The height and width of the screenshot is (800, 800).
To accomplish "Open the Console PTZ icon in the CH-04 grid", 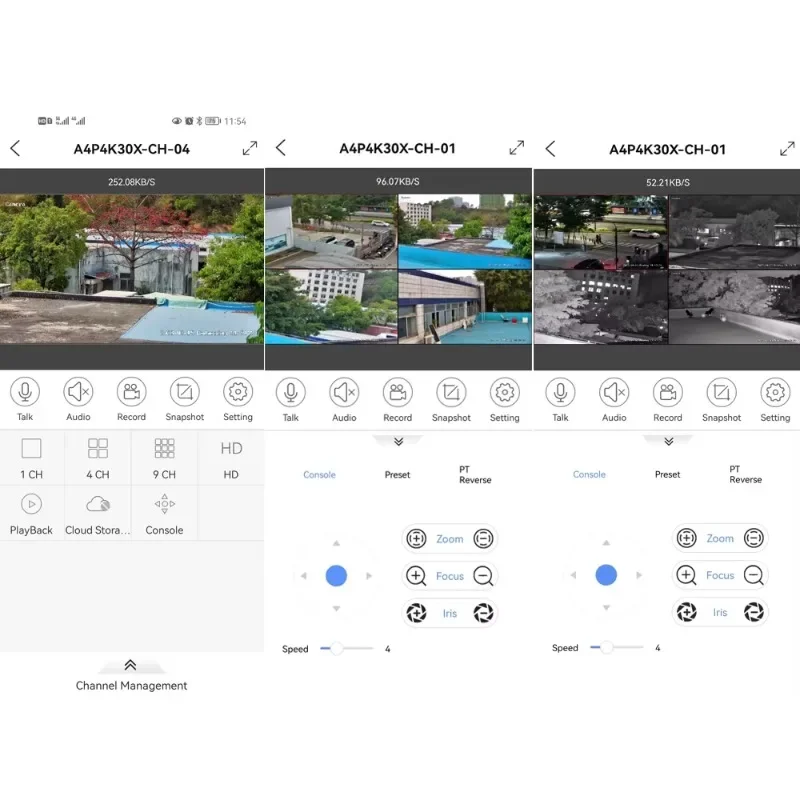I will [x=164, y=513].
